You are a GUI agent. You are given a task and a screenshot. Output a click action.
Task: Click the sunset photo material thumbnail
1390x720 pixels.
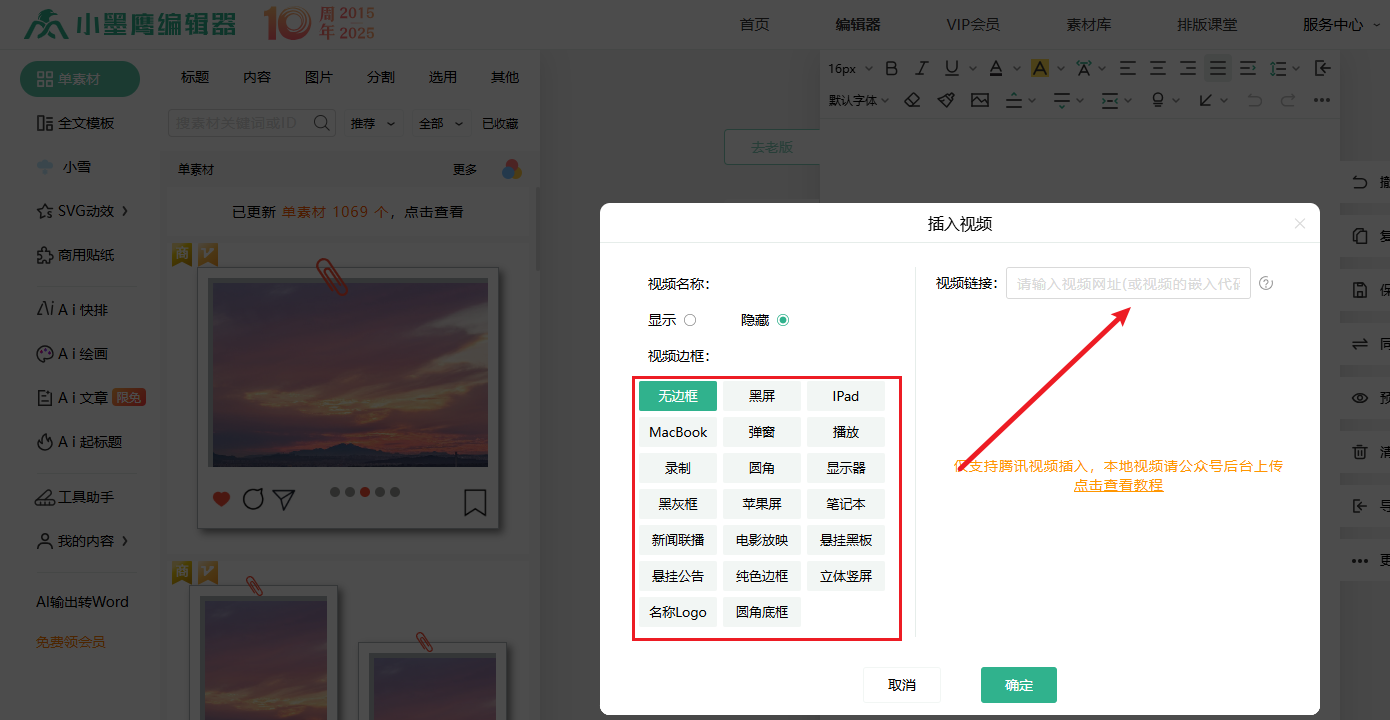(x=349, y=373)
